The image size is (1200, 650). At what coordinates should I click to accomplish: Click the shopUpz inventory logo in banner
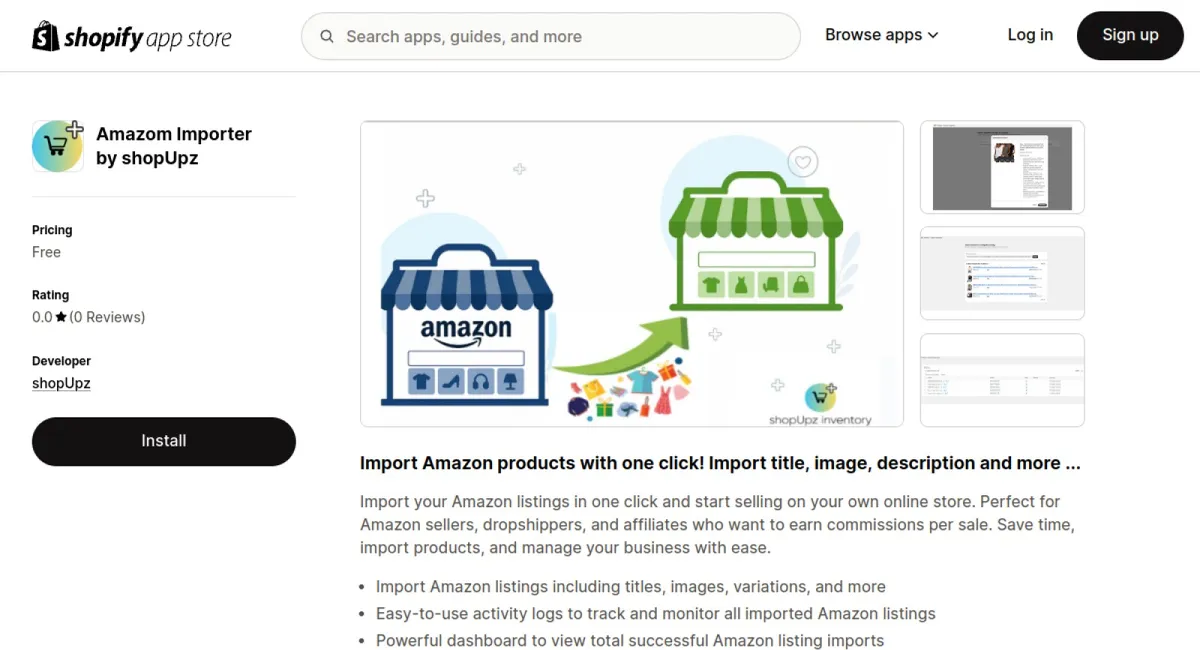click(820, 402)
